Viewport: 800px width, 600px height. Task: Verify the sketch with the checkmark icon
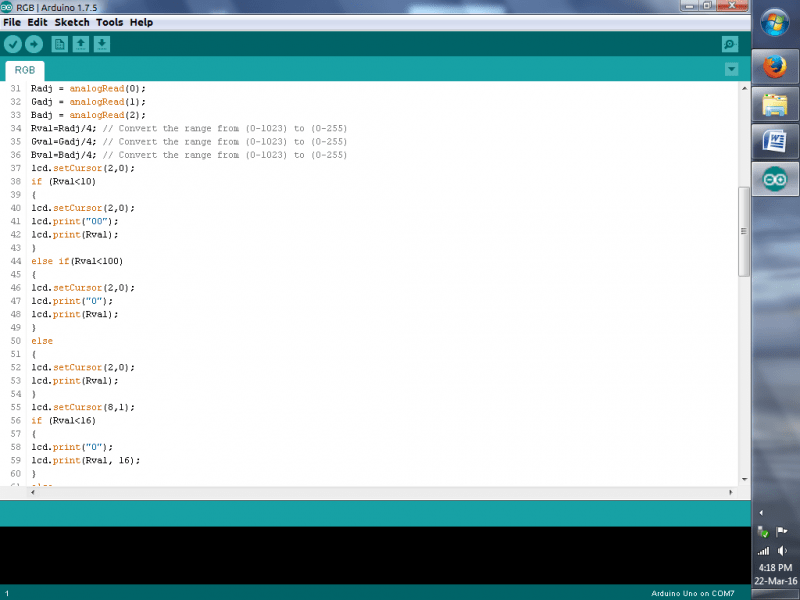click(13, 43)
